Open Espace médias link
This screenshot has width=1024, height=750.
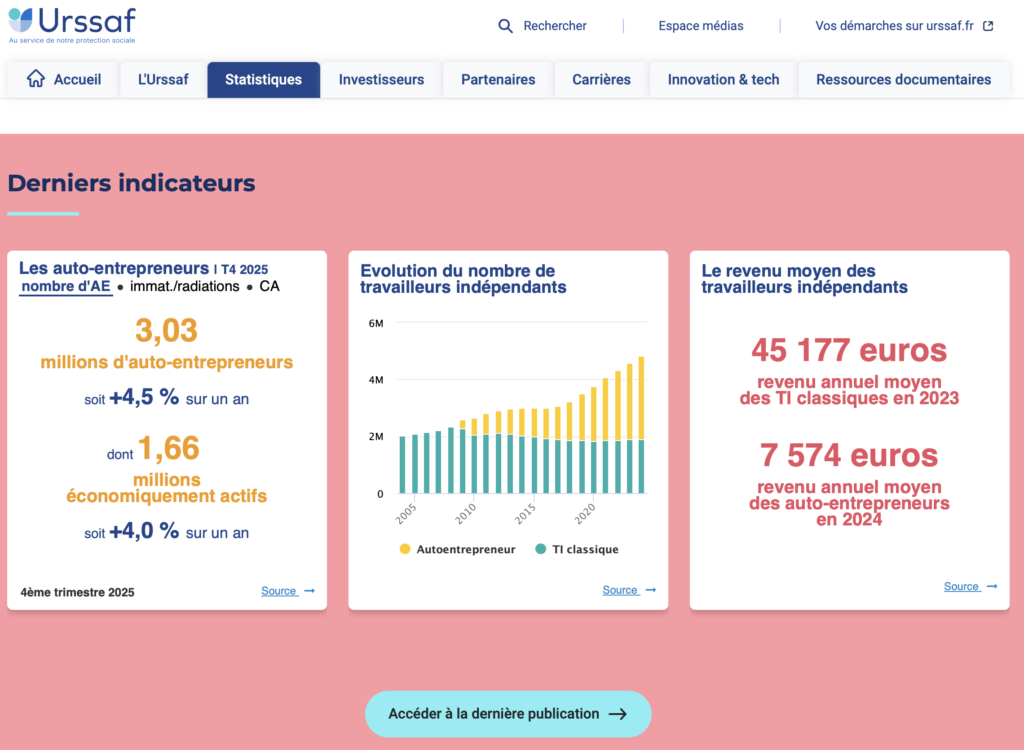701,26
